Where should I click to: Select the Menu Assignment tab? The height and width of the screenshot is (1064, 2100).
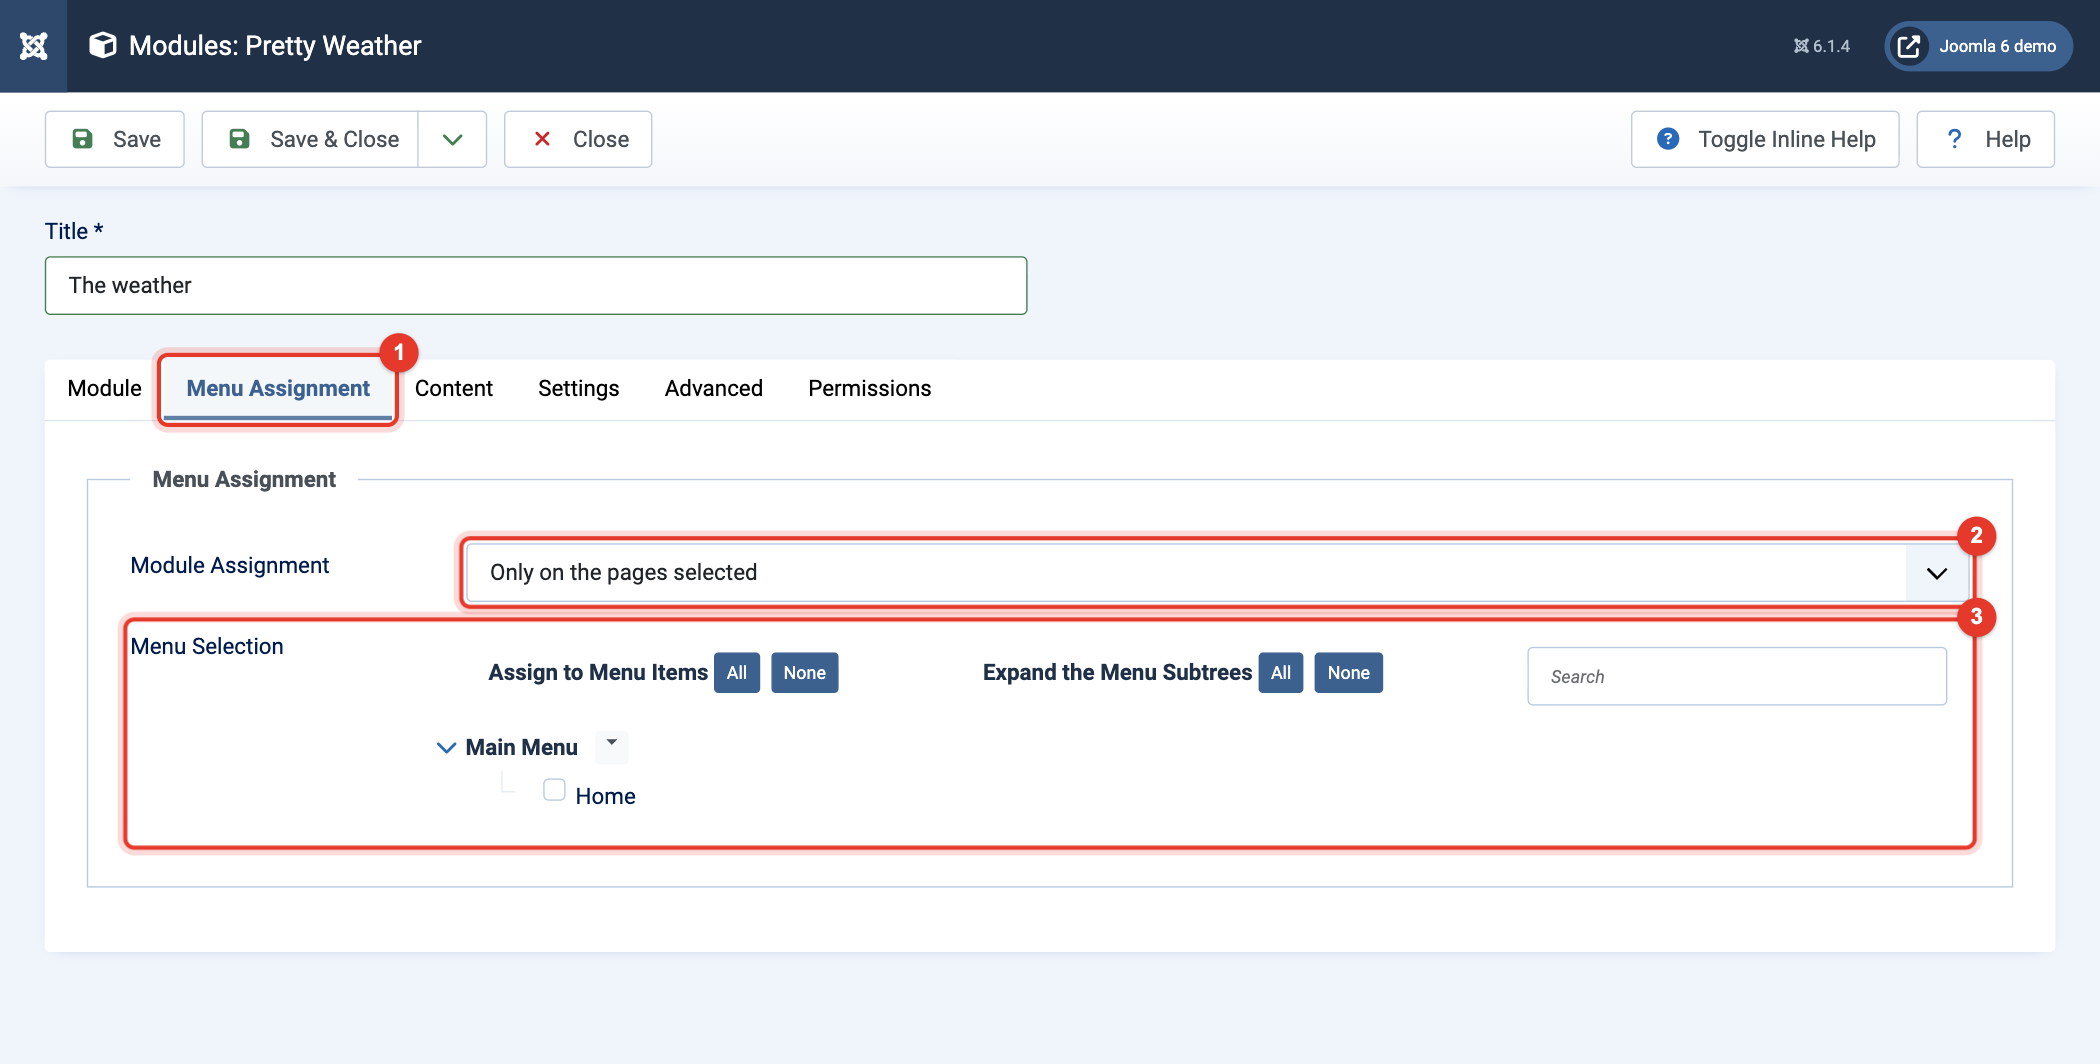(278, 388)
